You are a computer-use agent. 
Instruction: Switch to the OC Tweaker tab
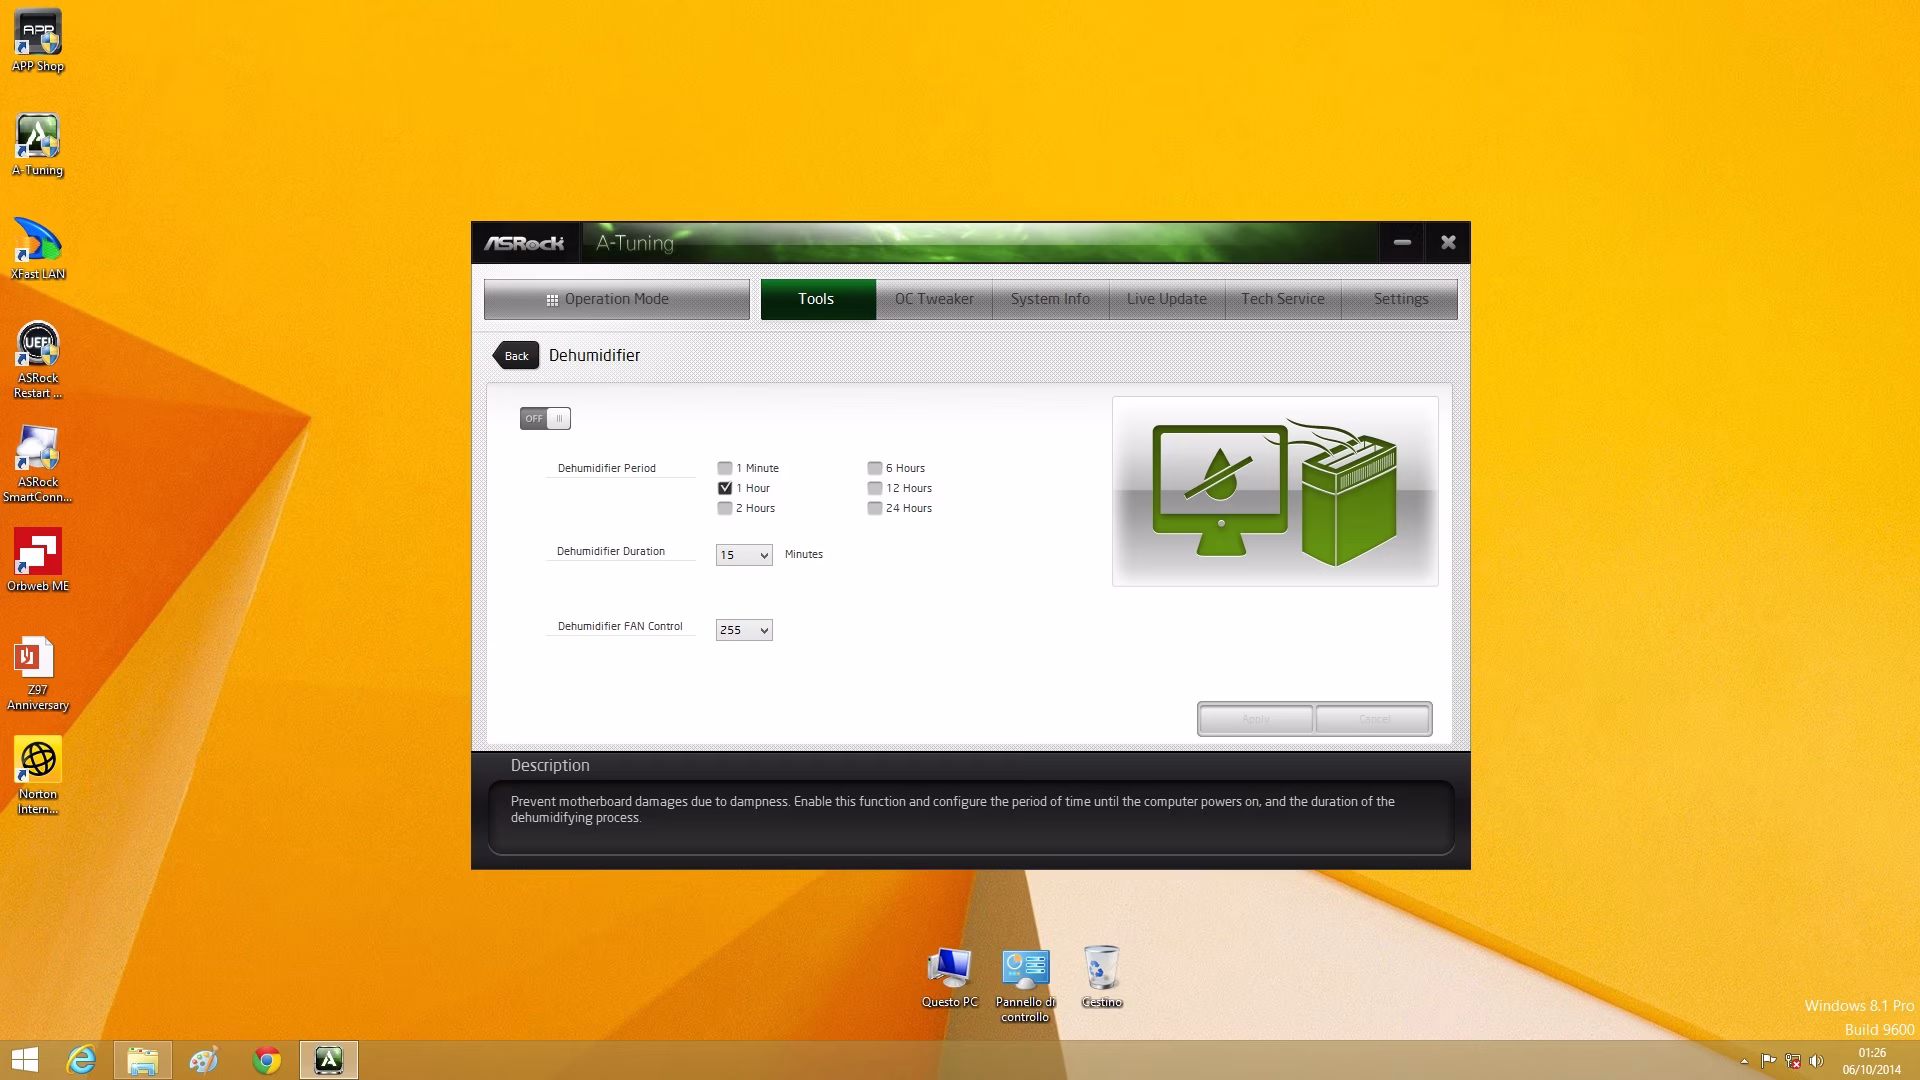[934, 299]
